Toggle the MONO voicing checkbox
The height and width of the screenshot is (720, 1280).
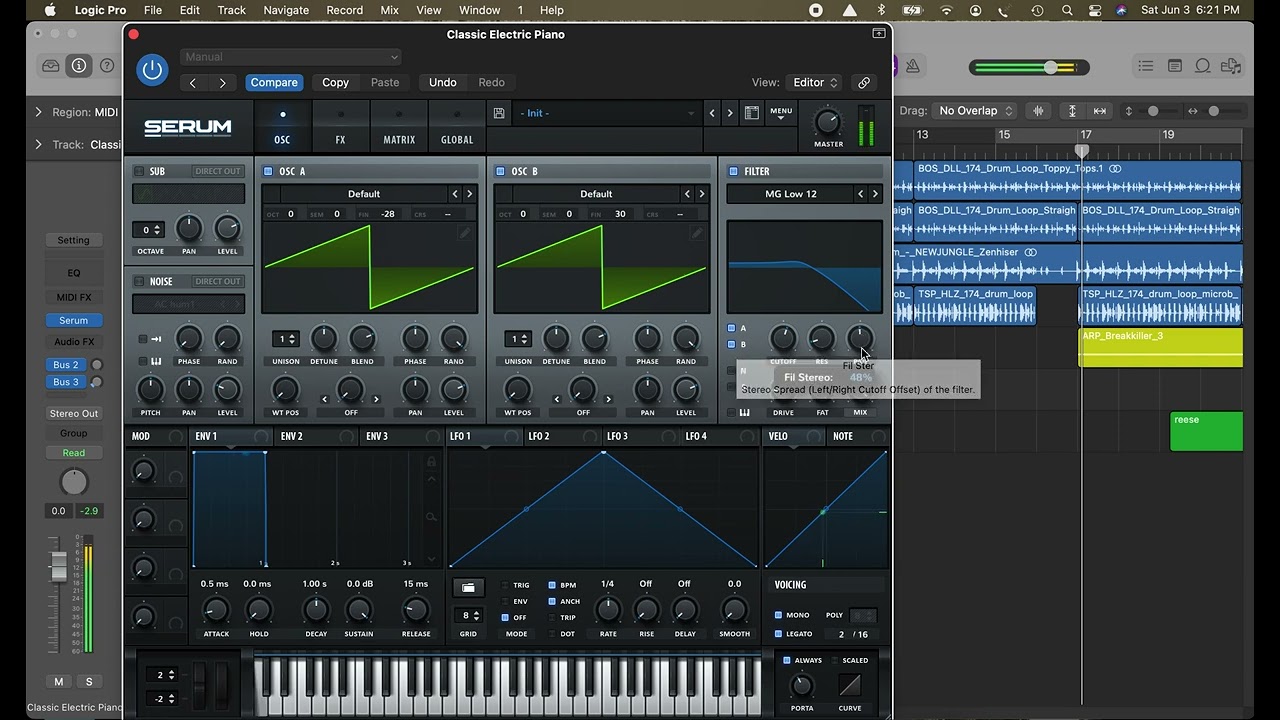coord(779,615)
